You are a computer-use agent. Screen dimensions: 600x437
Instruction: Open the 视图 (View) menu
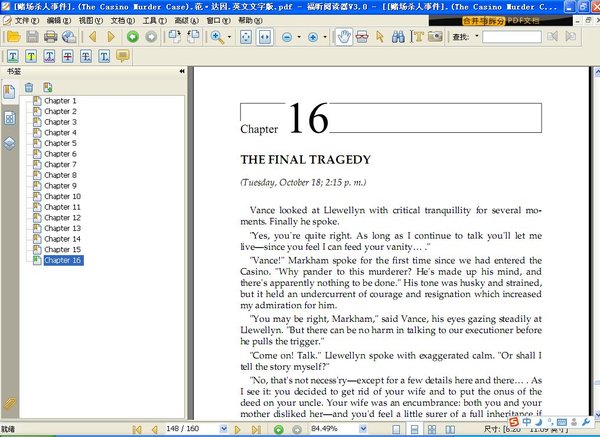(x=91, y=20)
